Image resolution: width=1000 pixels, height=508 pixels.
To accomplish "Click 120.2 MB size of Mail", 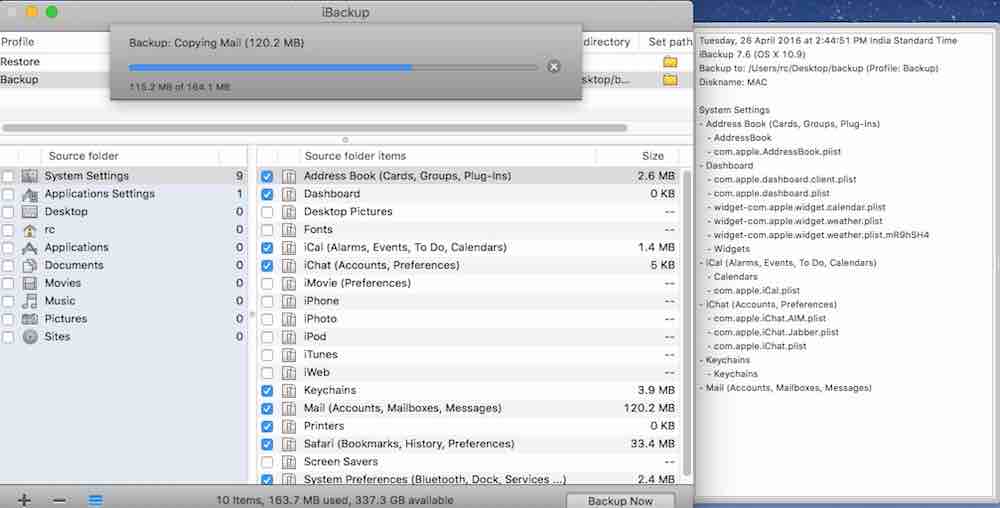I will pos(649,408).
